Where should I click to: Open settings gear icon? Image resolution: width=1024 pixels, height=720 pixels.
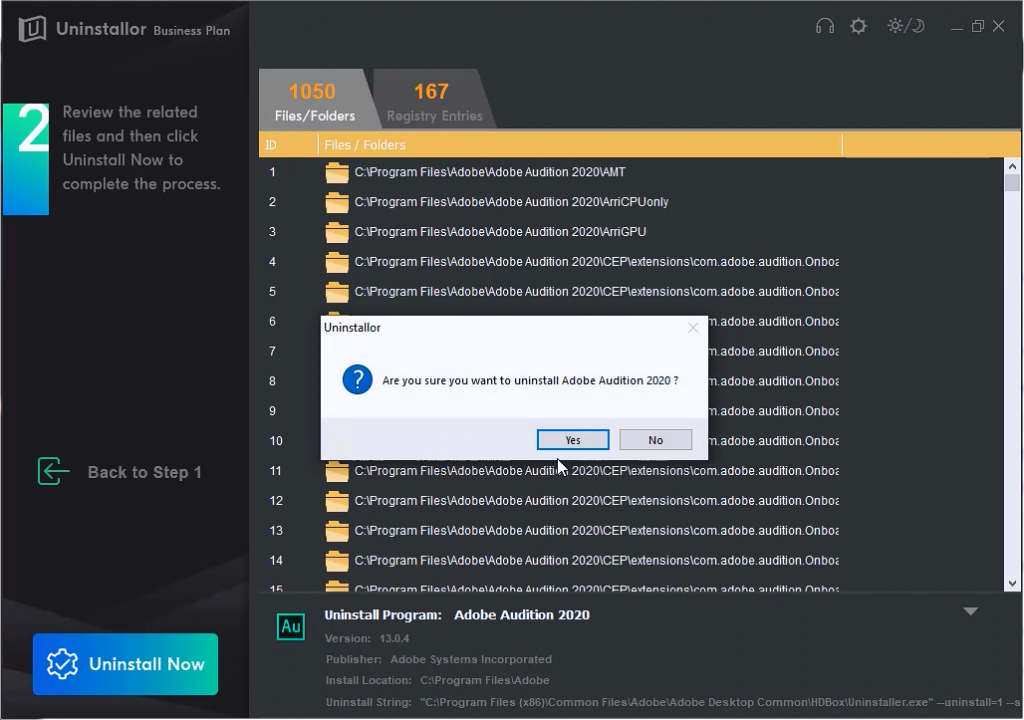pos(858,26)
